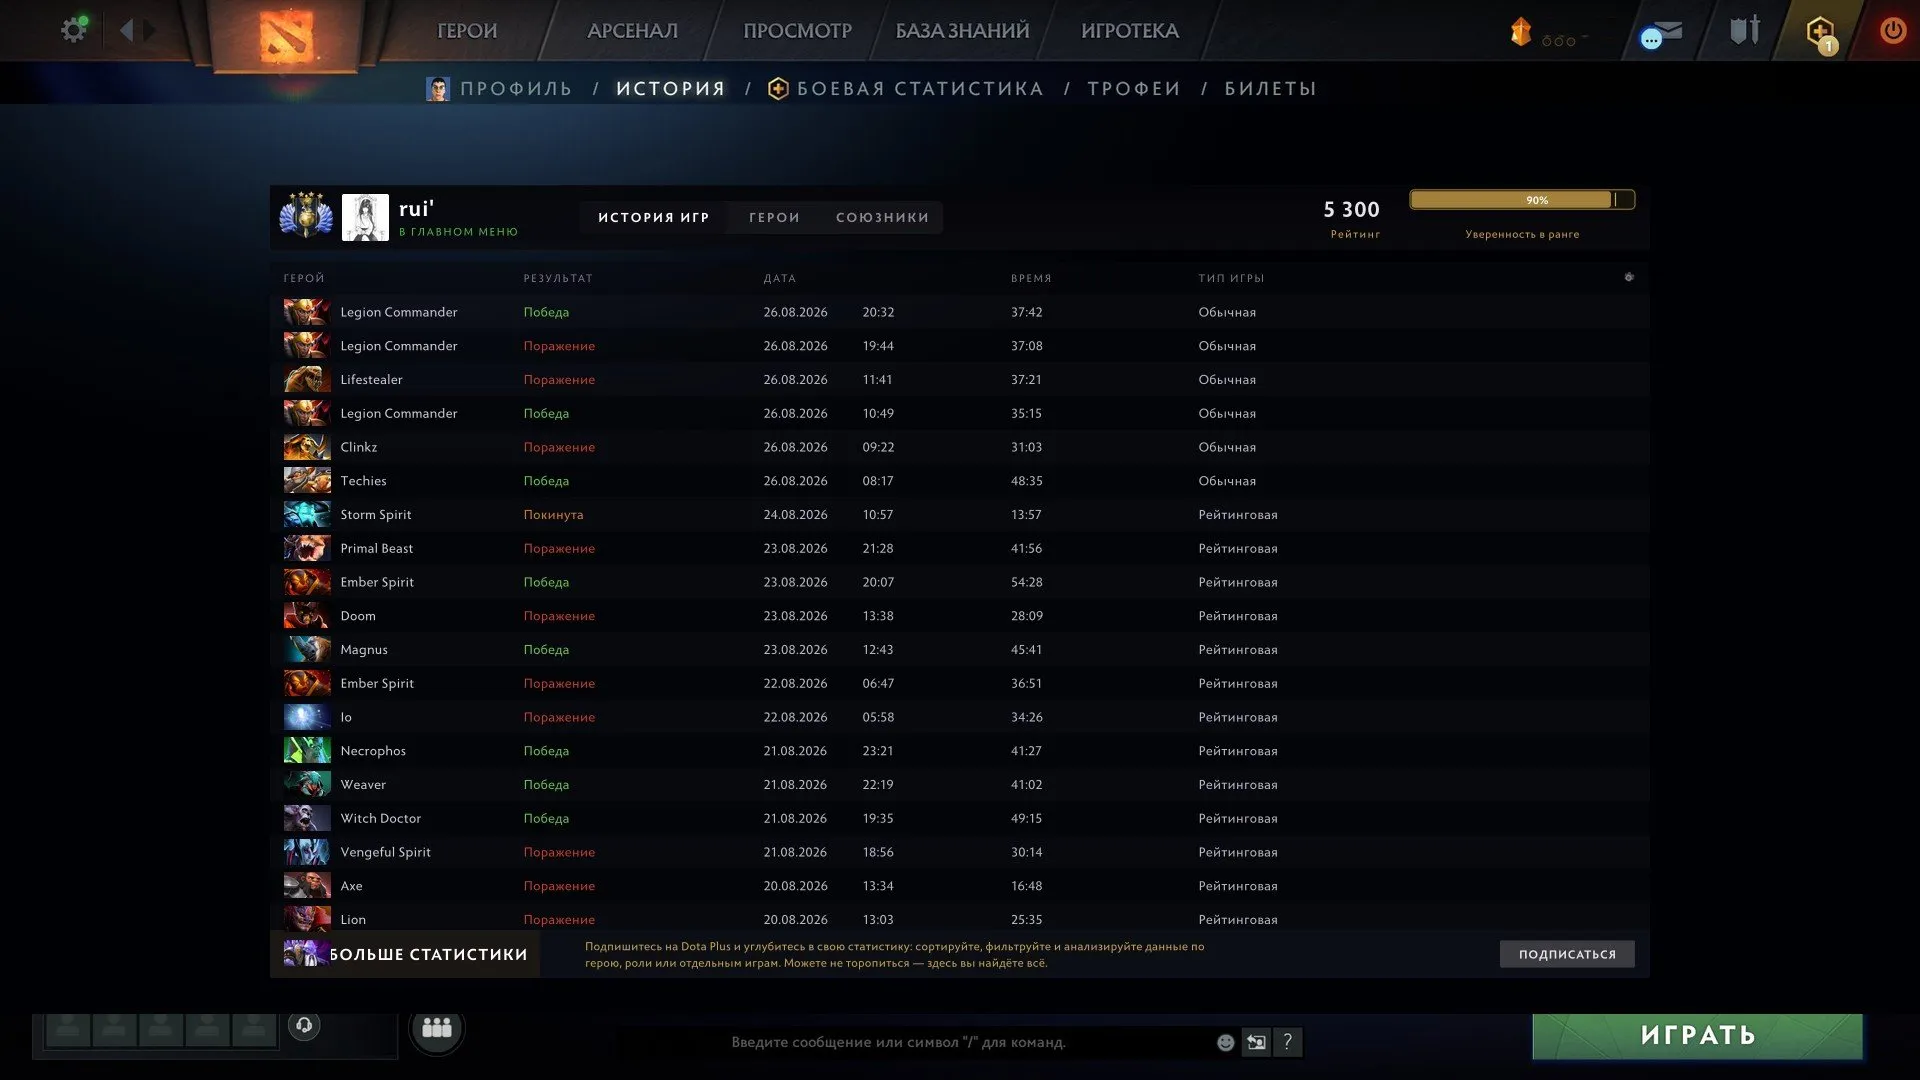Viewport: 1920px width, 1080px height.
Task: Open the БАЗА ЗНАНИЙ top menu
Action: [962, 31]
